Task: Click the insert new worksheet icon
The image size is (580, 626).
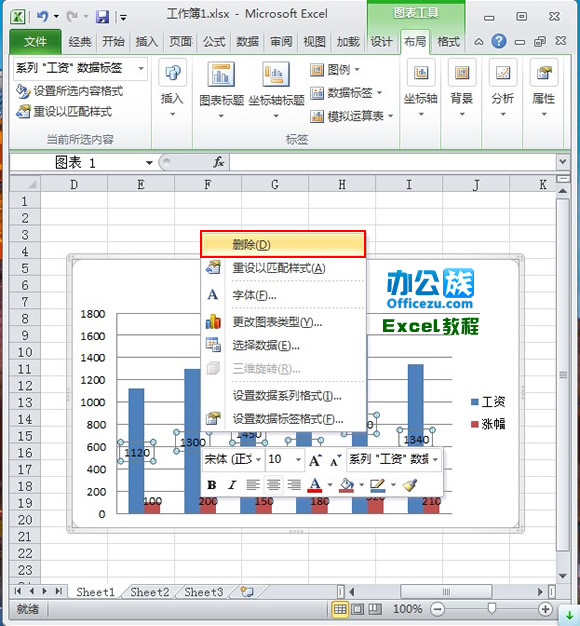Action: point(247,592)
